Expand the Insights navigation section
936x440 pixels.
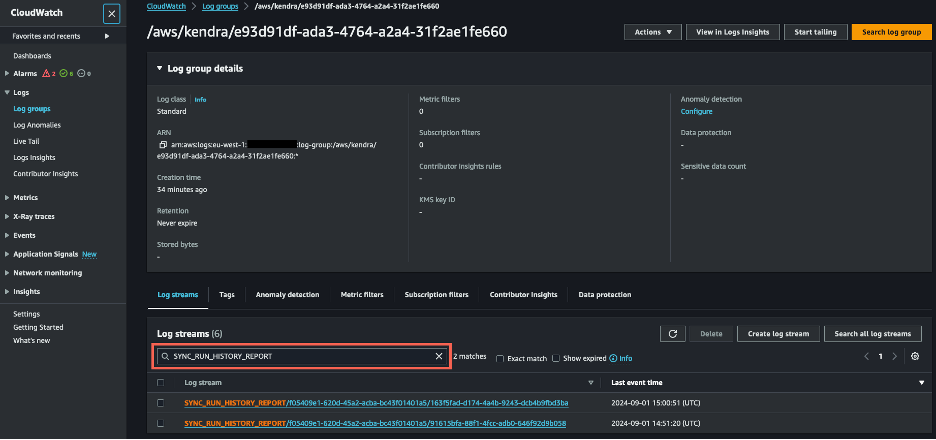pos(7,292)
